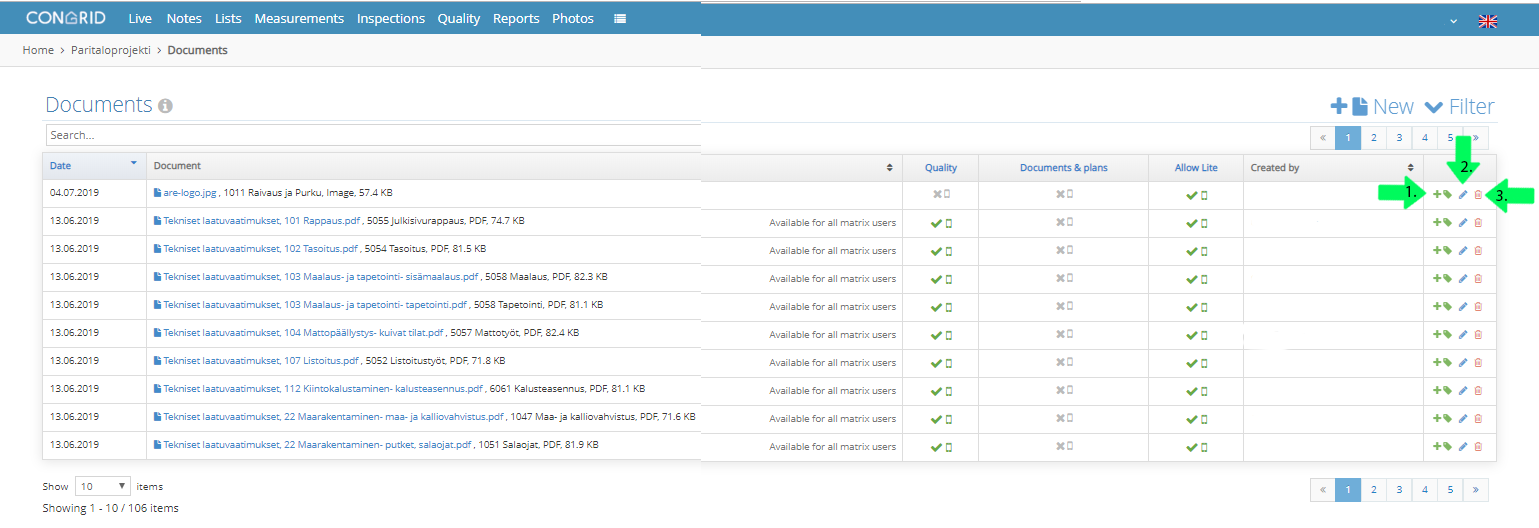Viewport: 1539px width, 528px height.
Task: Open the Inspections menu
Action: [391, 18]
